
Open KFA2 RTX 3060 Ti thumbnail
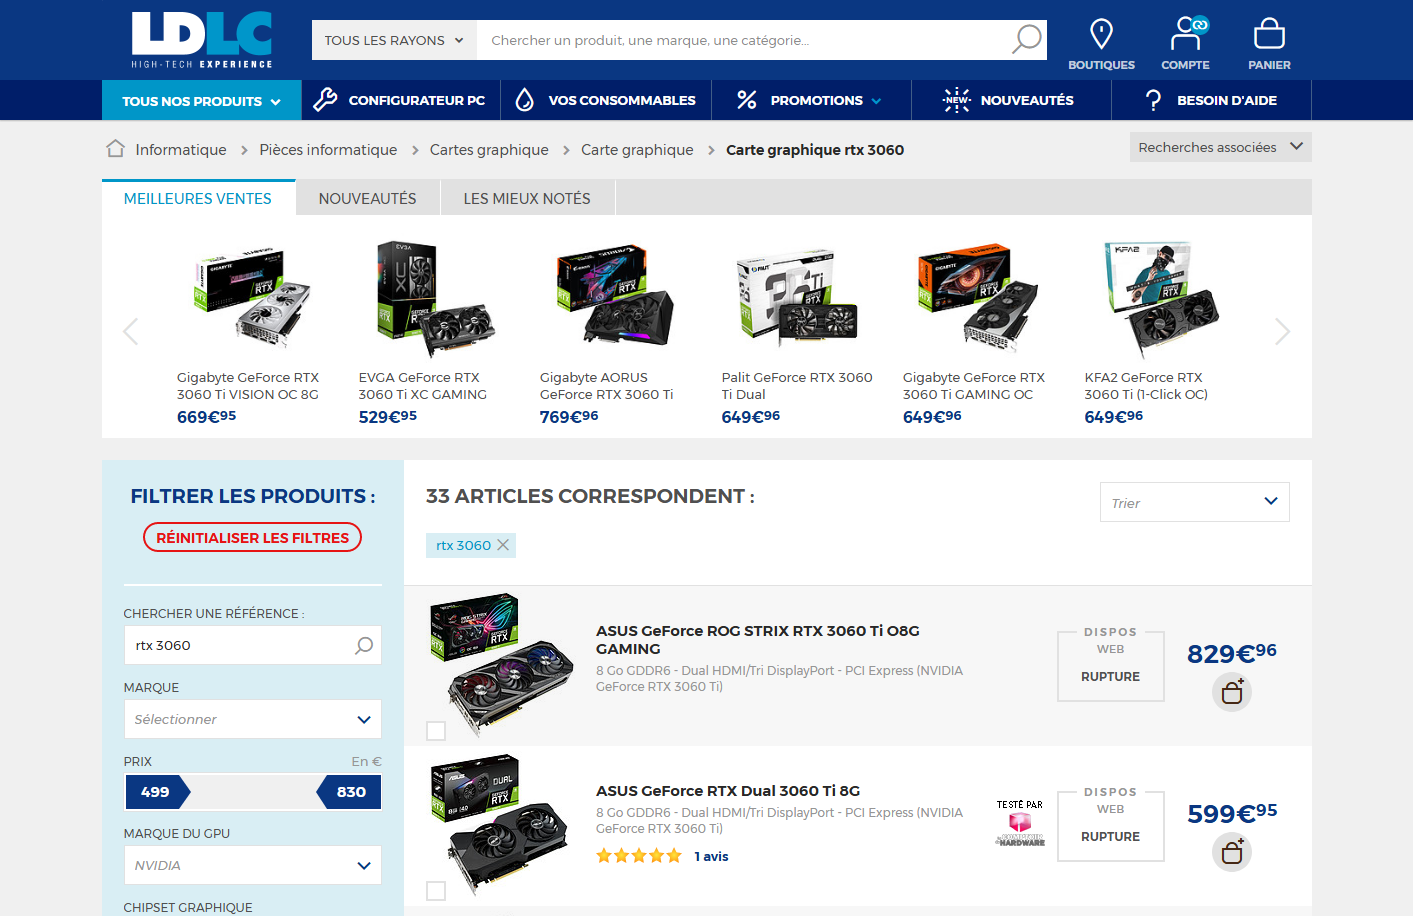[1160, 298]
